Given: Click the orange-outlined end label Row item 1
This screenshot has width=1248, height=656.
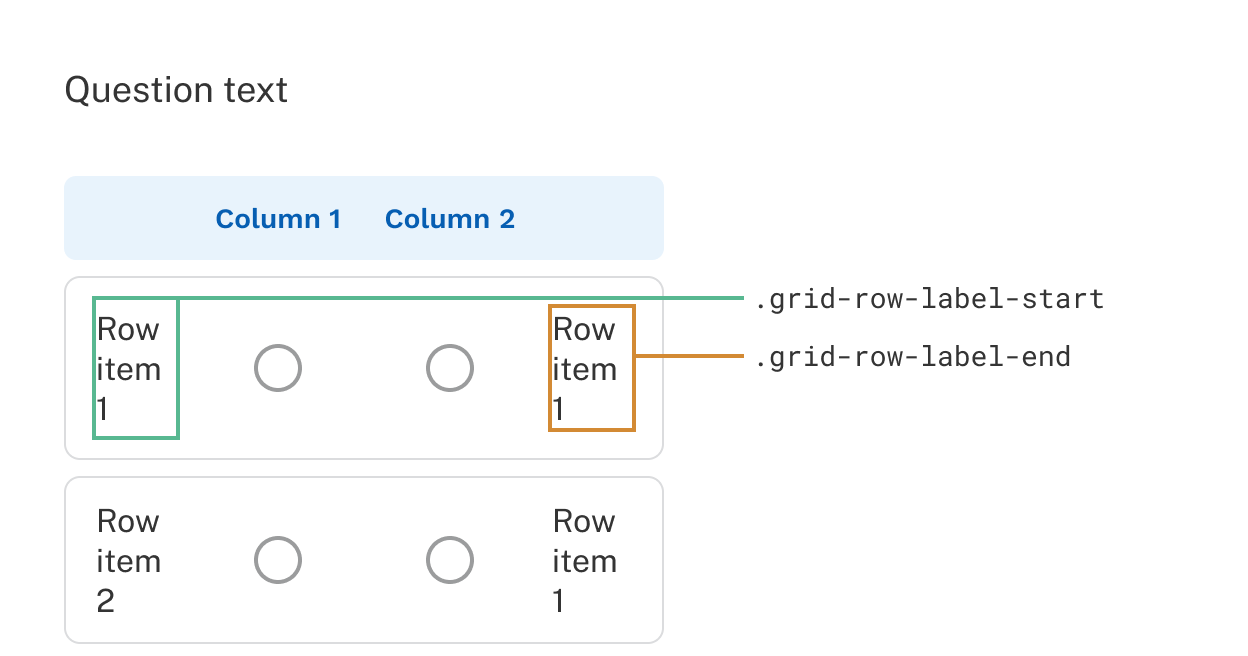Looking at the screenshot, I should (585, 369).
